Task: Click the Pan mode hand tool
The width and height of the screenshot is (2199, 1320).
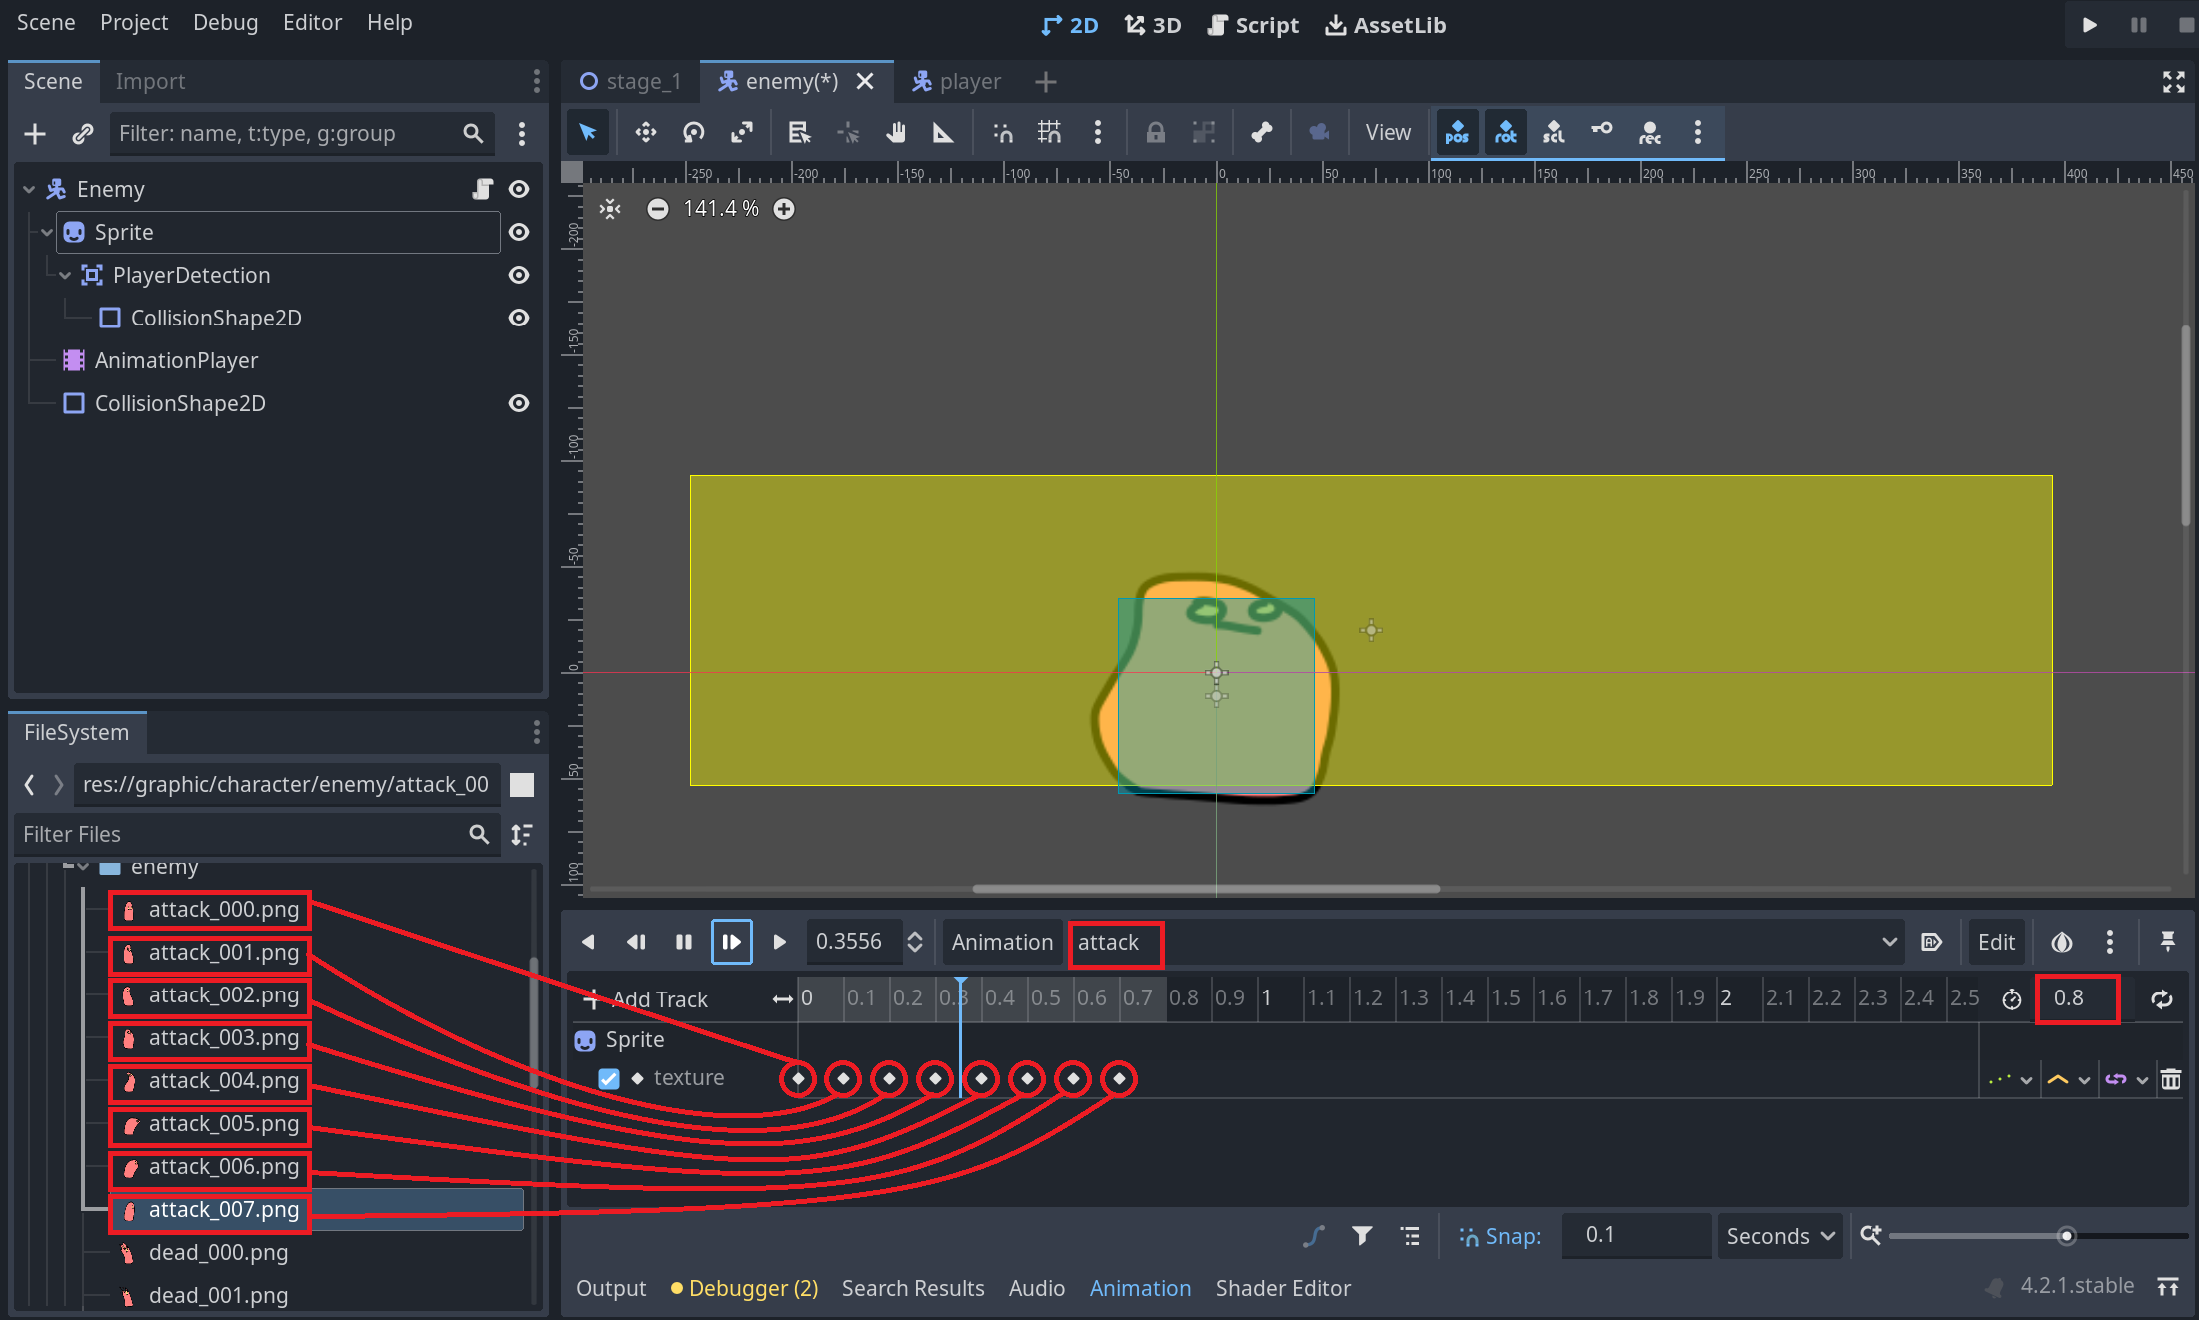Action: [x=895, y=133]
